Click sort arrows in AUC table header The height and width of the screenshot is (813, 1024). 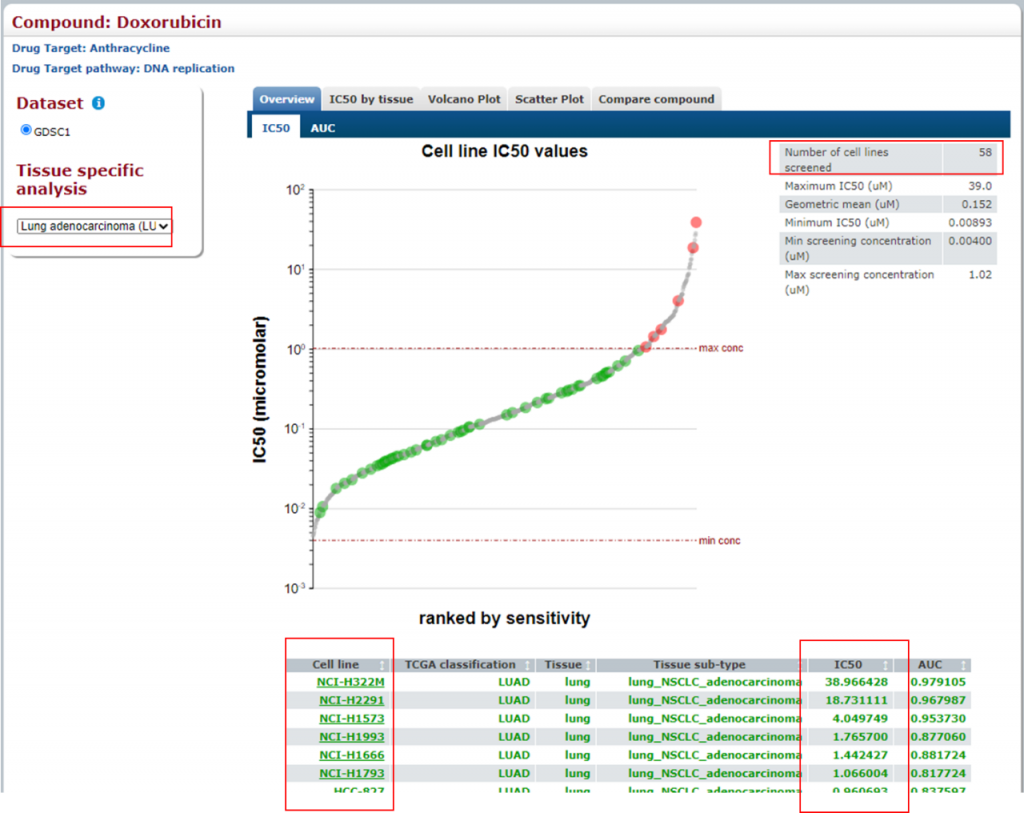[x=963, y=665]
